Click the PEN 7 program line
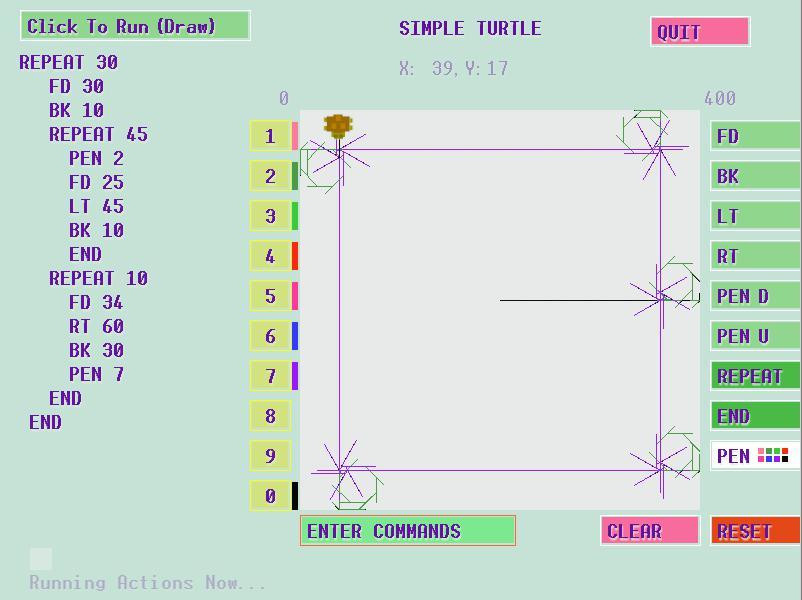 (x=96, y=374)
